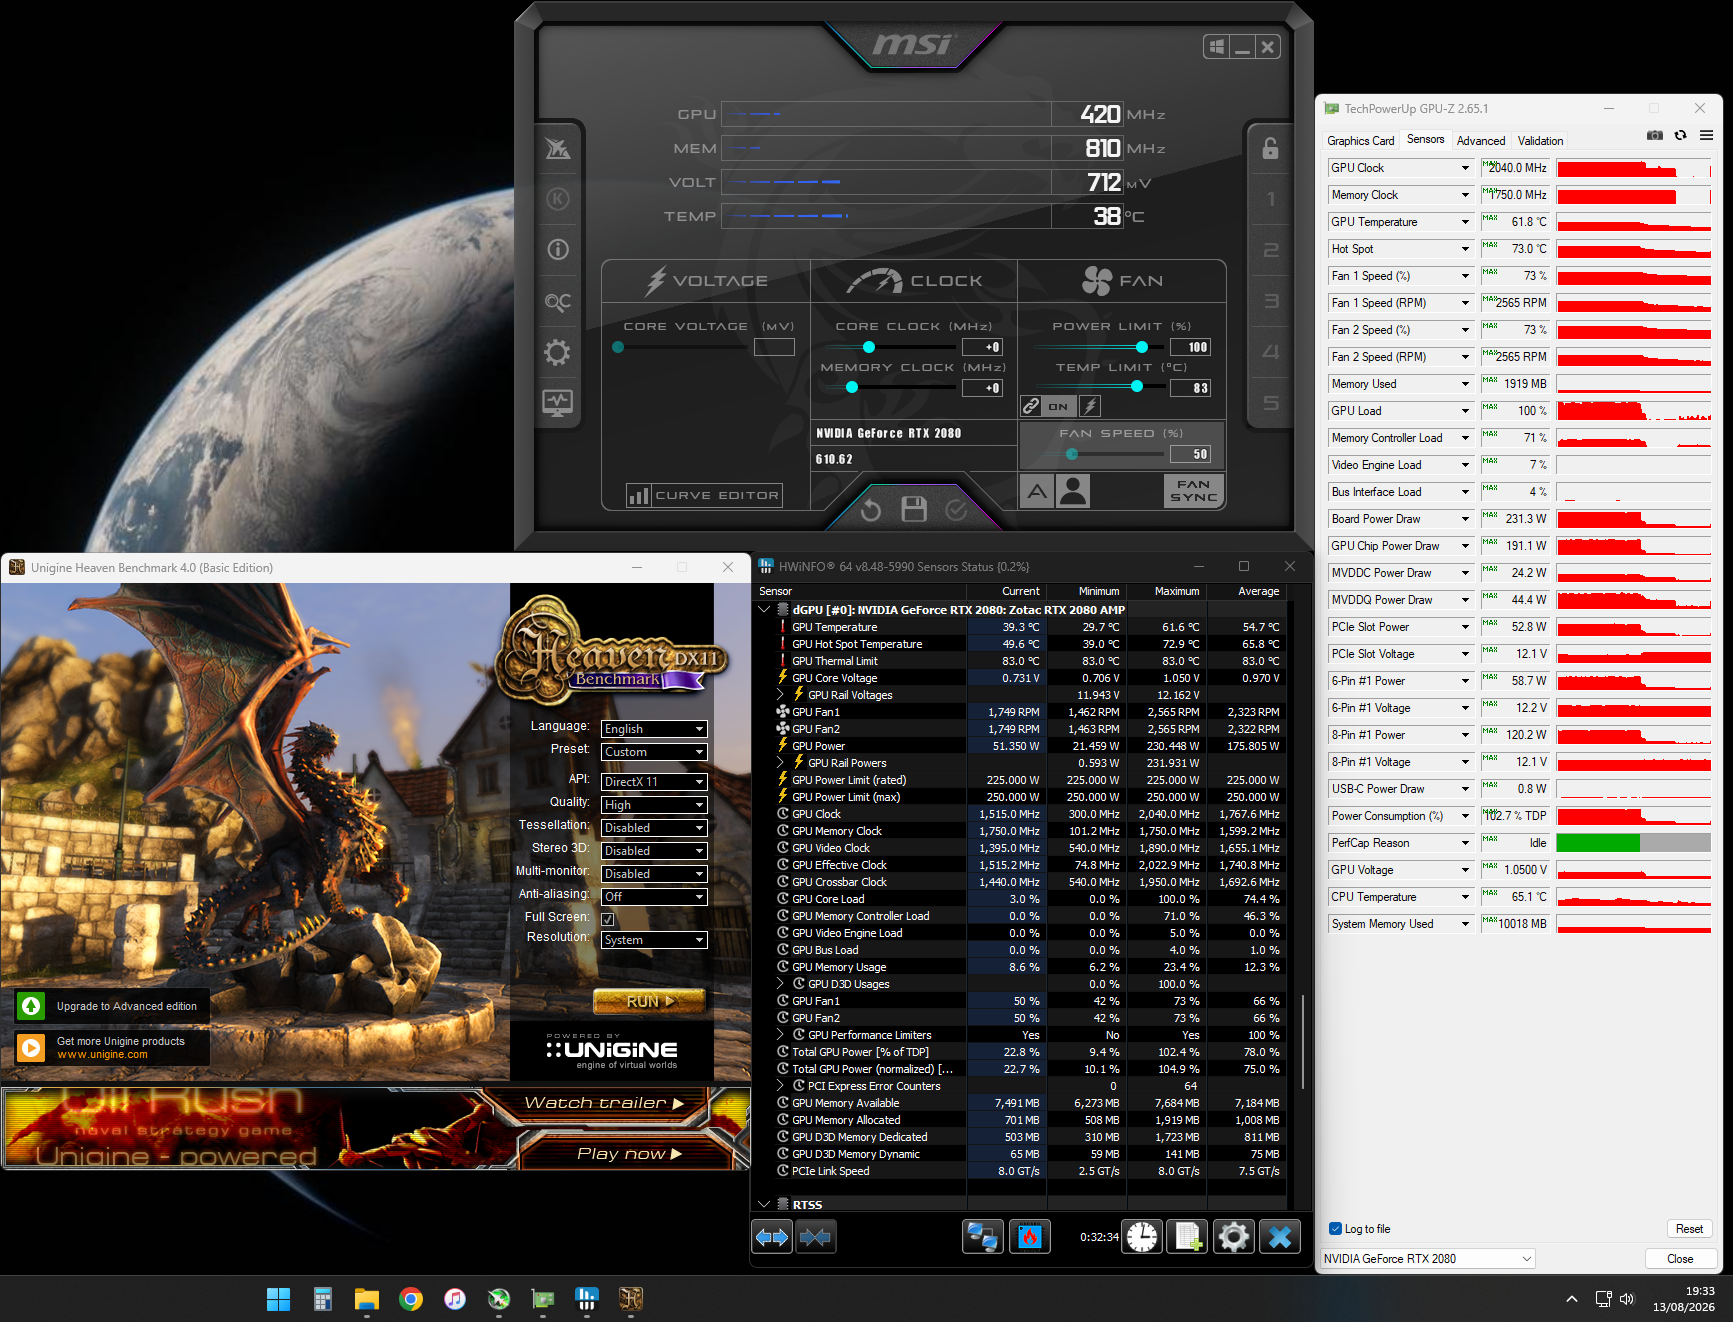This screenshot has width=1733, height=1322.
Task: Toggle Log to file checkbox in GPU-Z
Action: coord(1335,1229)
